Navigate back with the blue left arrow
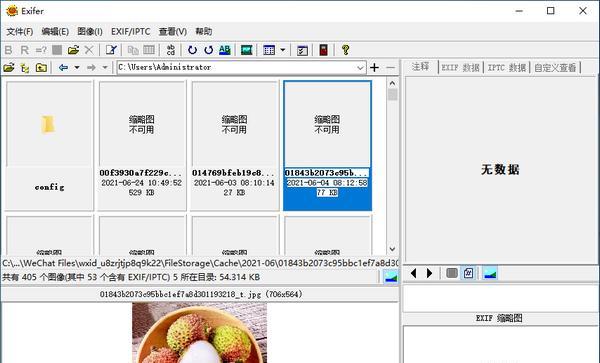The height and width of the screenshot is (363, 600). pyautogui.click(x=63, y=68)
